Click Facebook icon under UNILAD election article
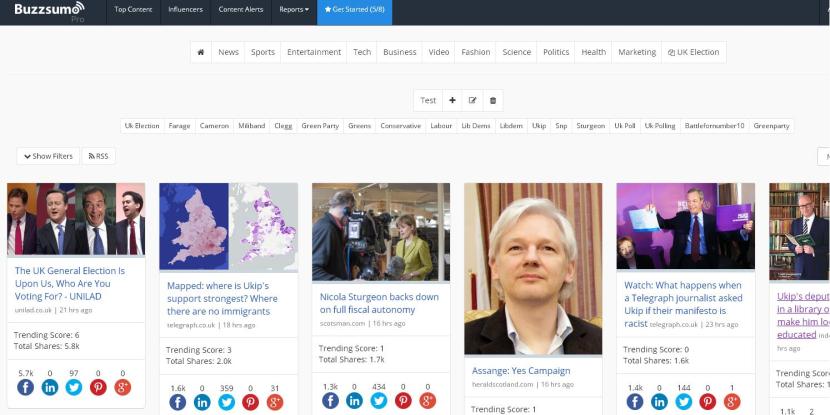Viewport: 830px width, 415px height. coord(26,387)
